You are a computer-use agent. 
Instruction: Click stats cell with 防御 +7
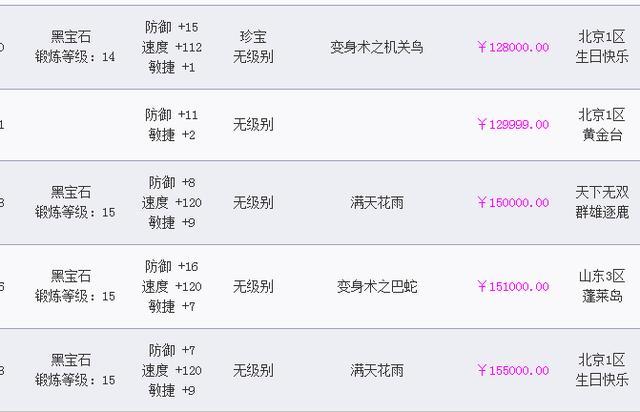pyautogui.click(x=171, y=370)
